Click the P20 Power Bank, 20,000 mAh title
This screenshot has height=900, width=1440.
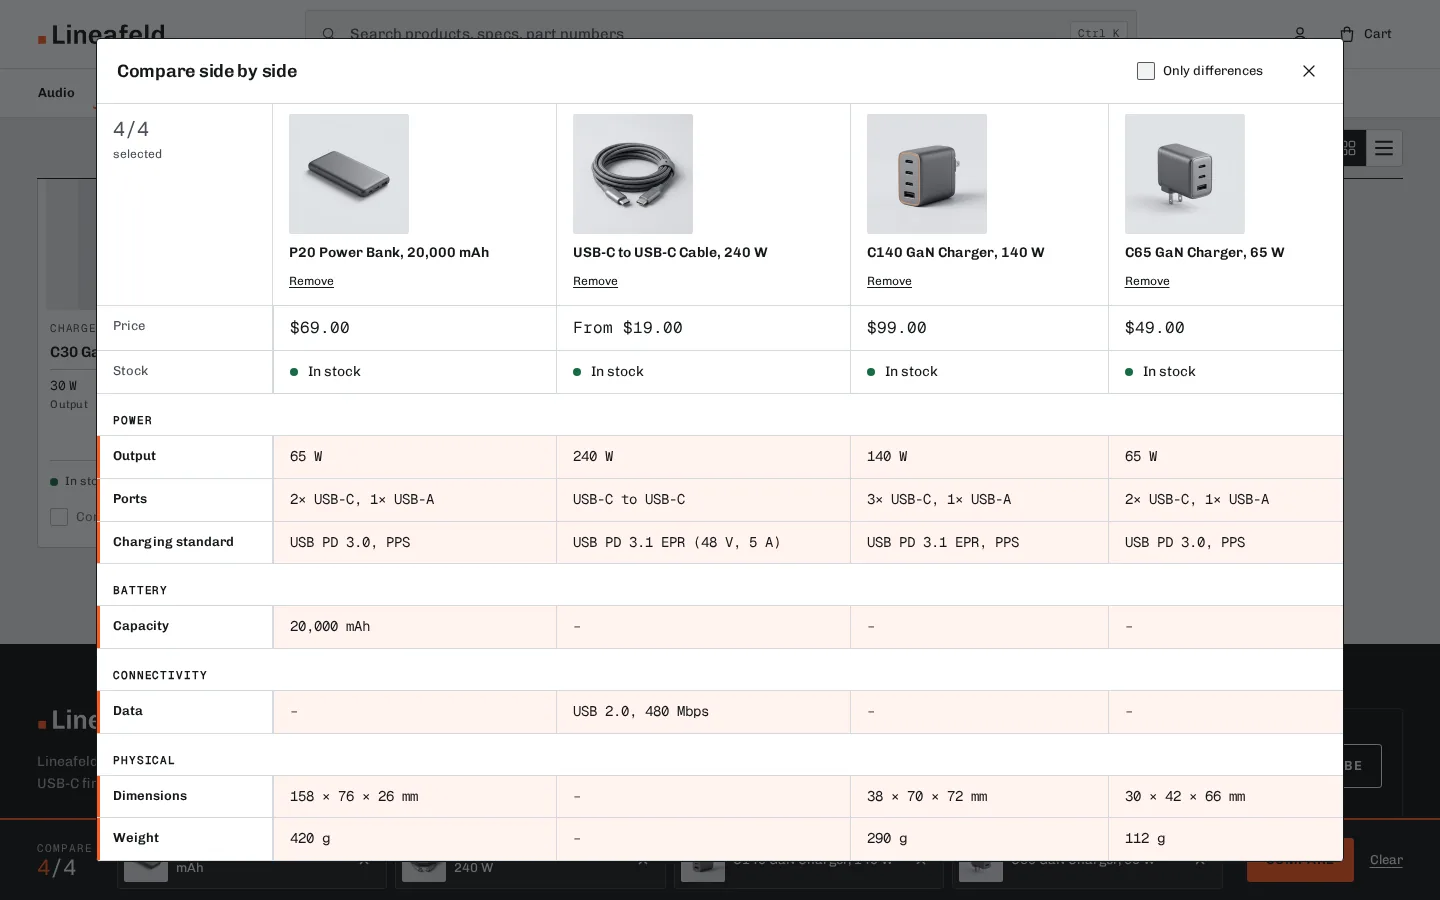389,252
